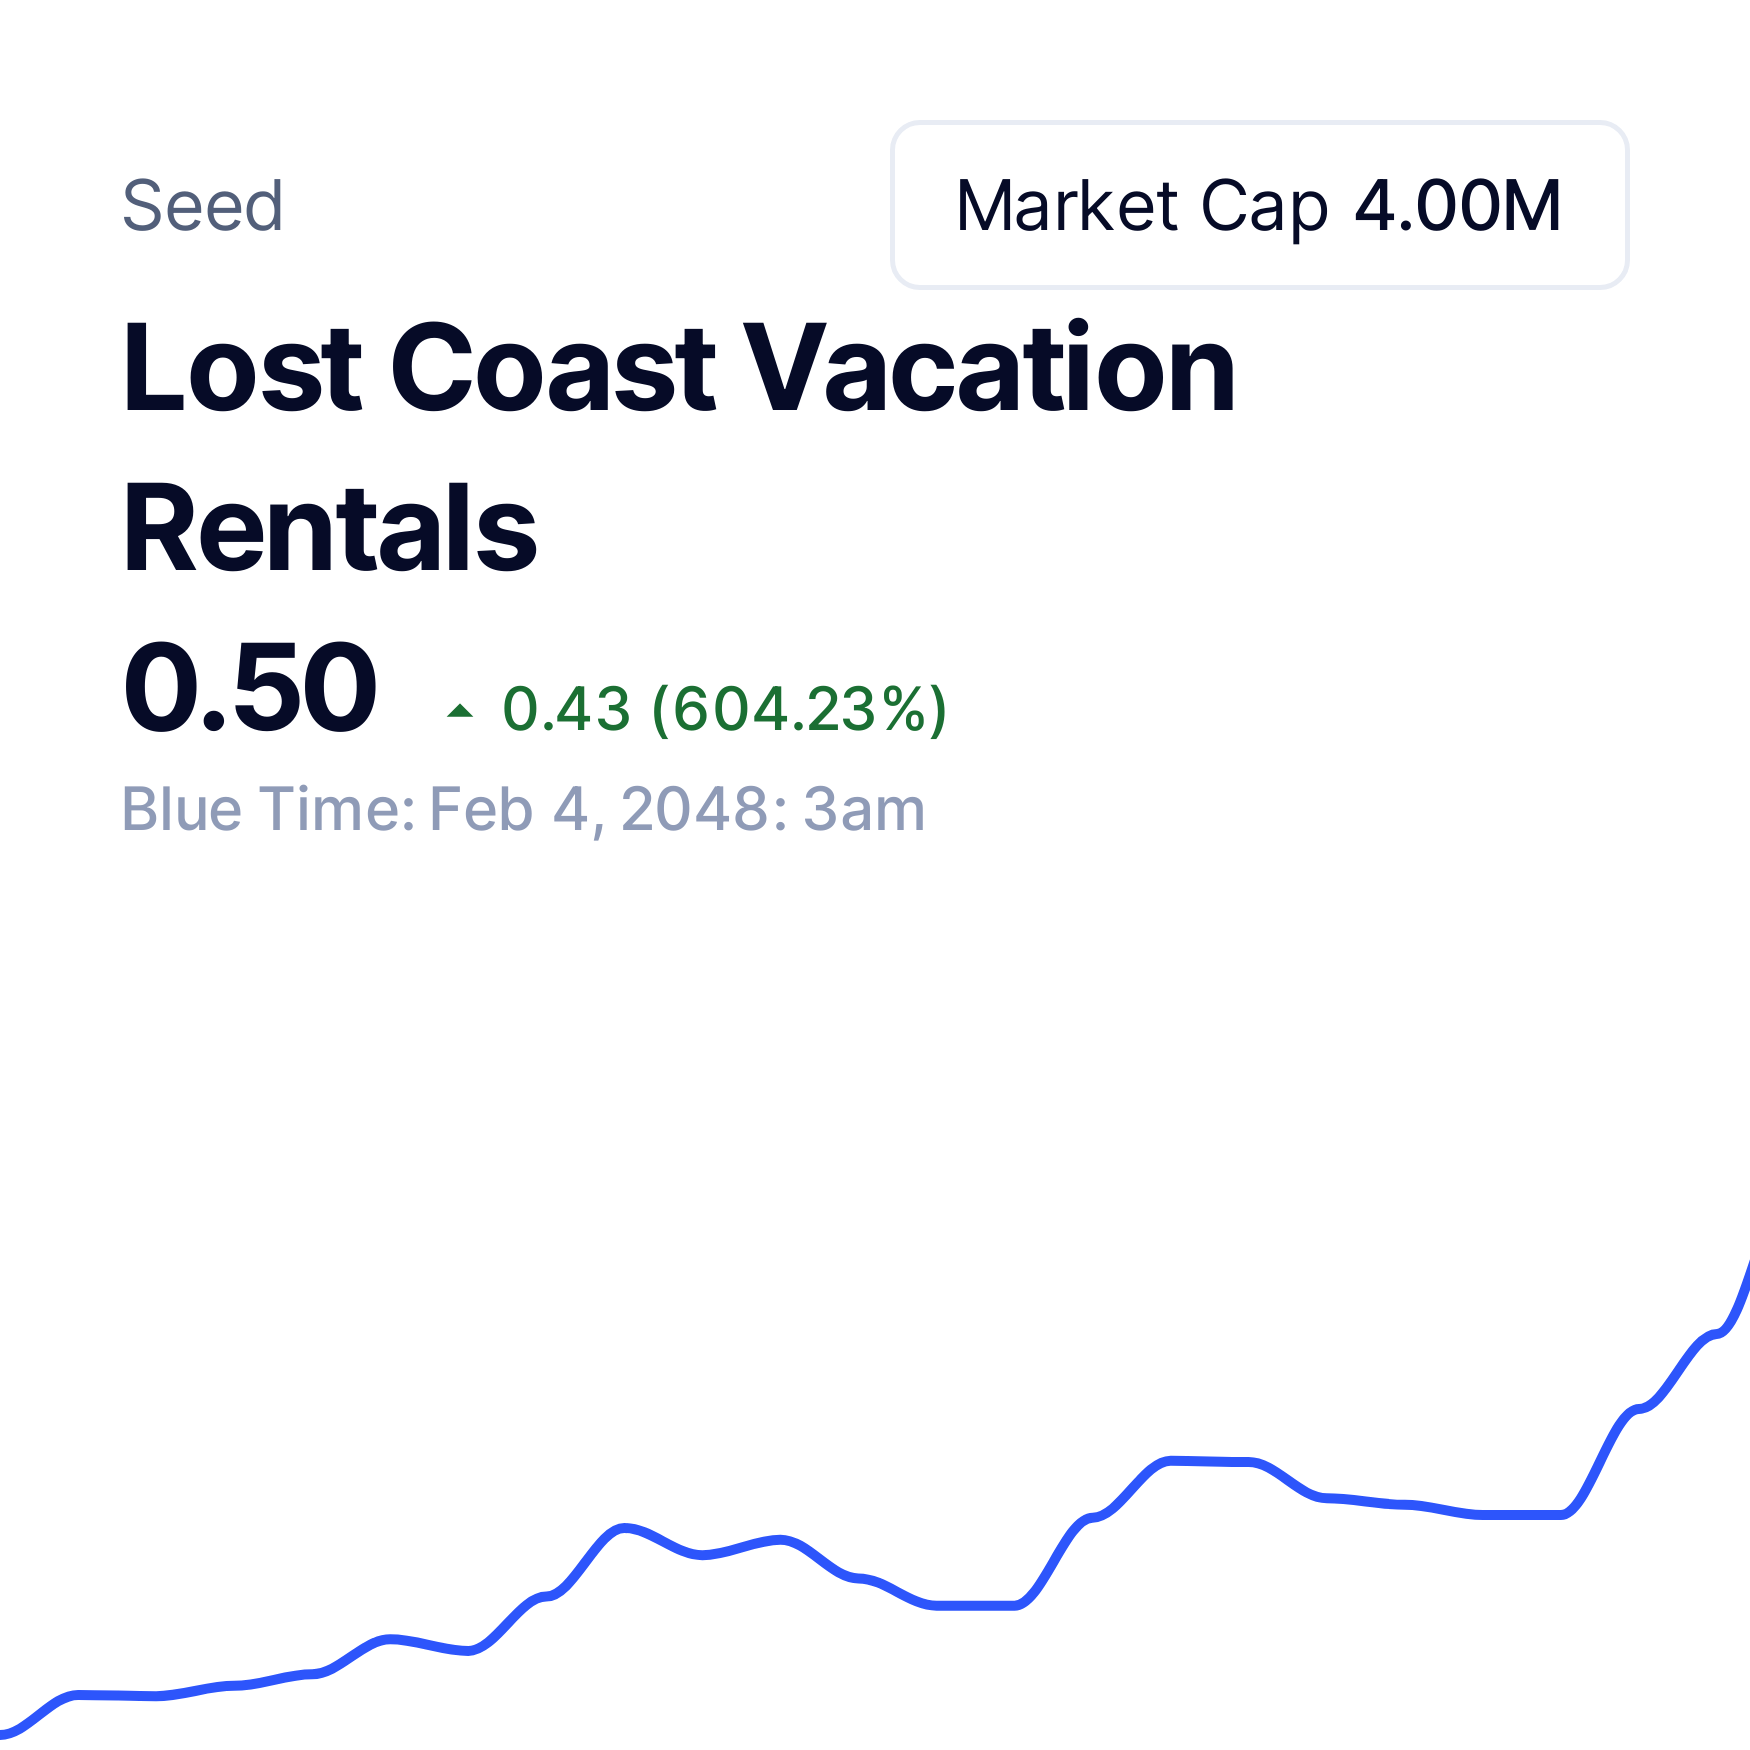Click the 3am time portion of timestamp
This screenshot has height=1750, width=1750.
864,808
